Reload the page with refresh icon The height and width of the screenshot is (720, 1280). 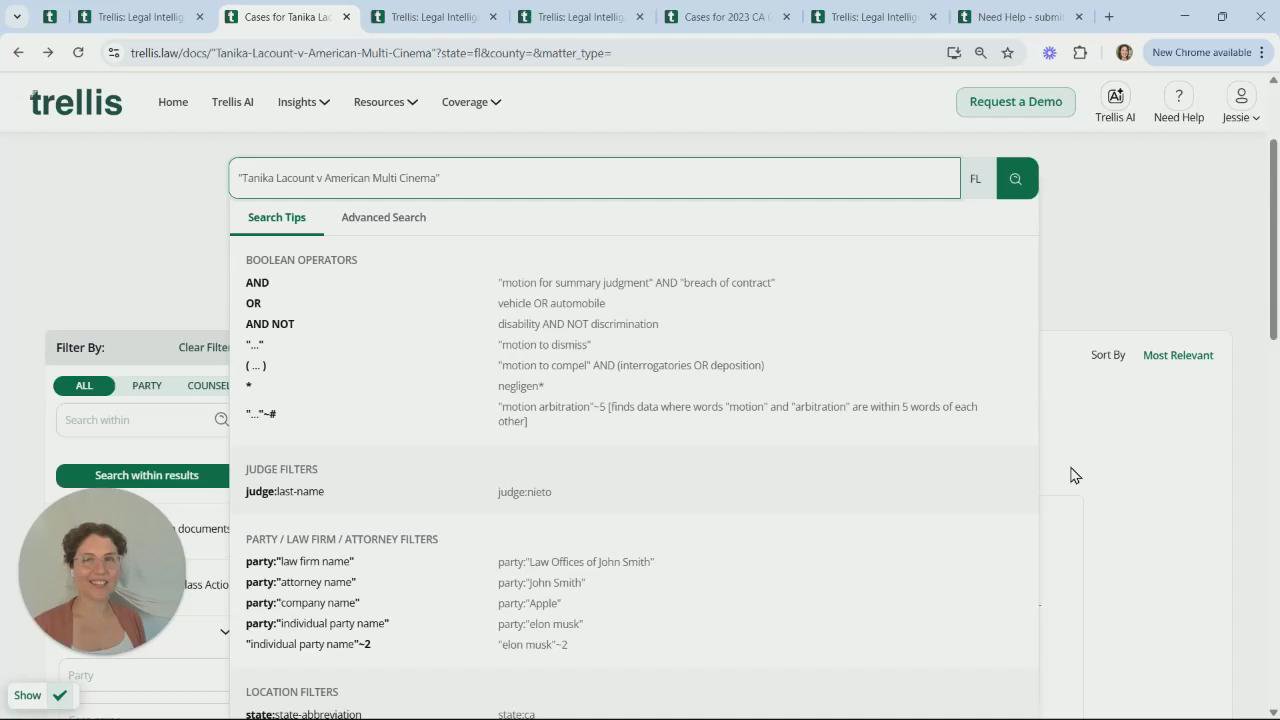[x=78, y=53]
